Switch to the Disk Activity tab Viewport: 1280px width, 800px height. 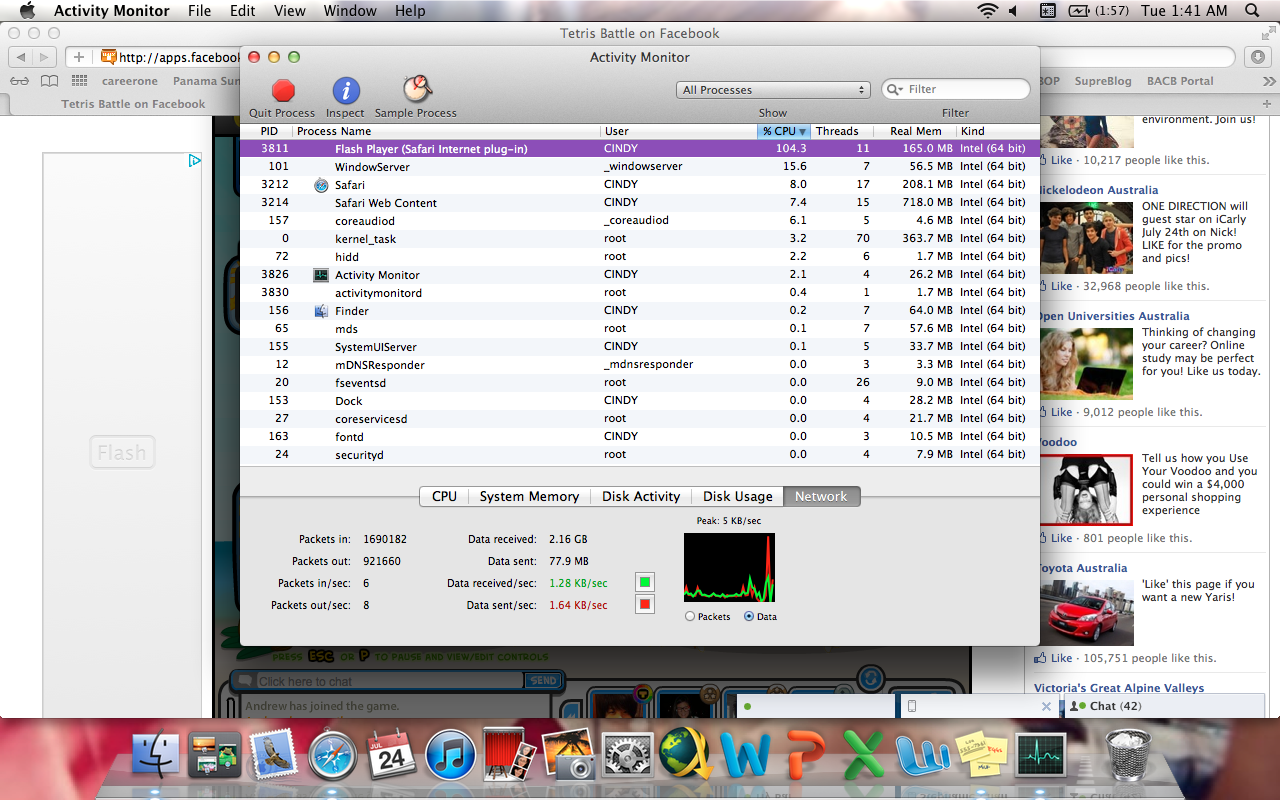(641, 496)
